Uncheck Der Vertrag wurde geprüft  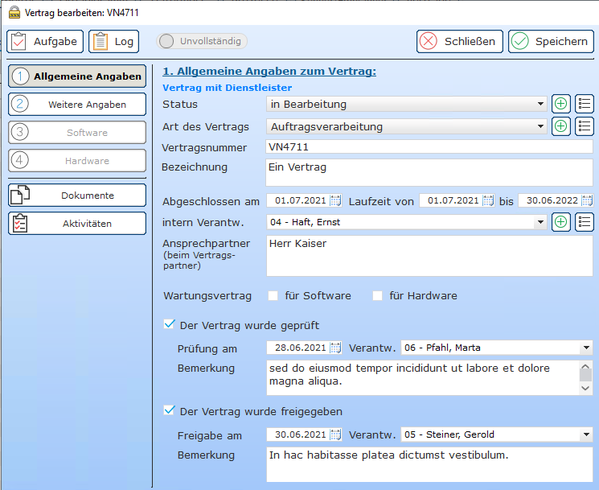click(x=169, y=325)
